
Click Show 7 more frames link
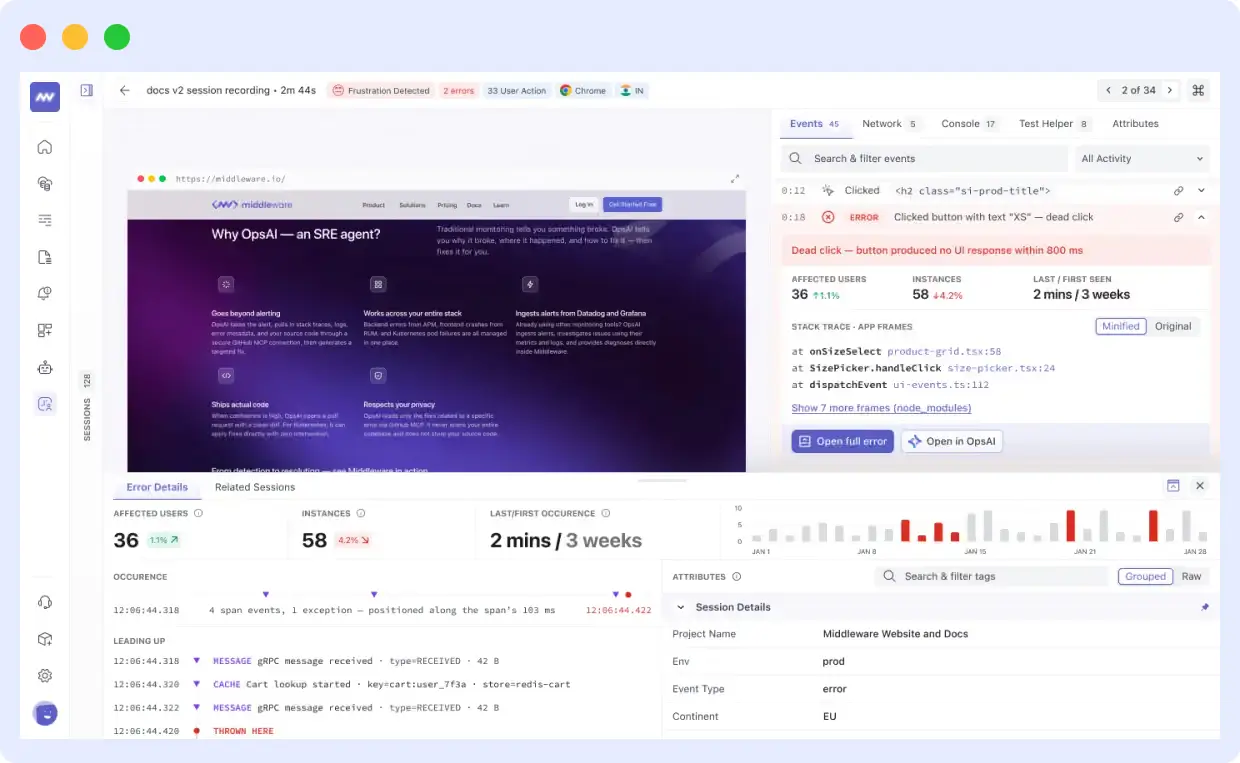pyautogui.click(x=881, y=408)
